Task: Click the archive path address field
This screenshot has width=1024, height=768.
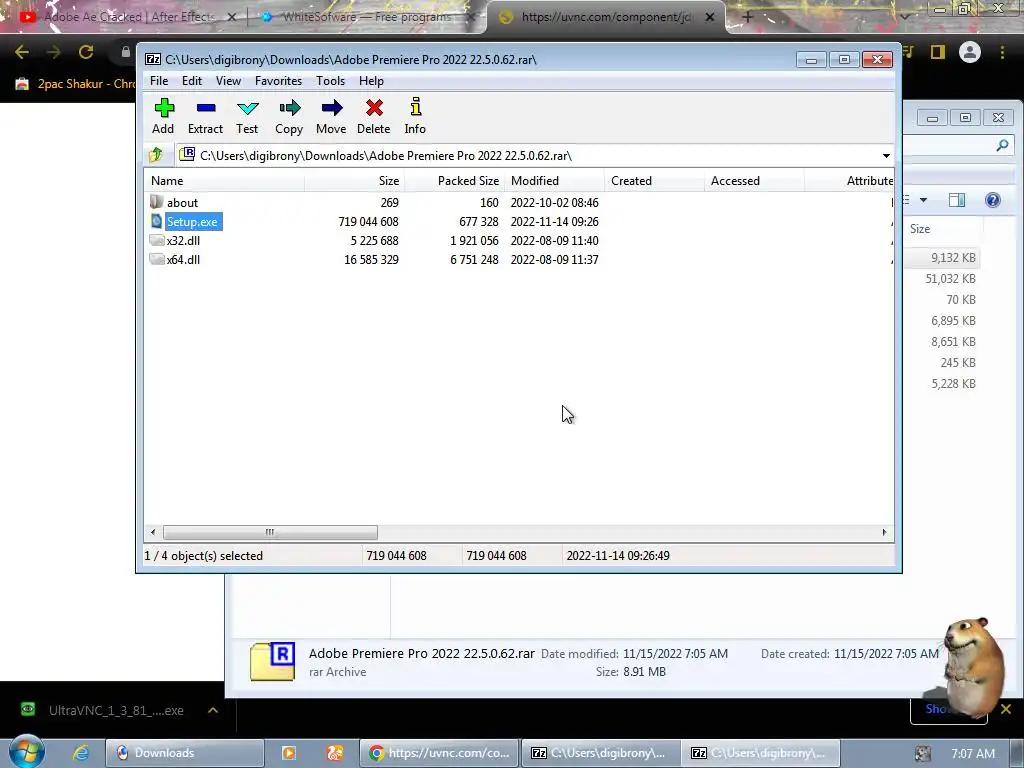Action: 528,155
